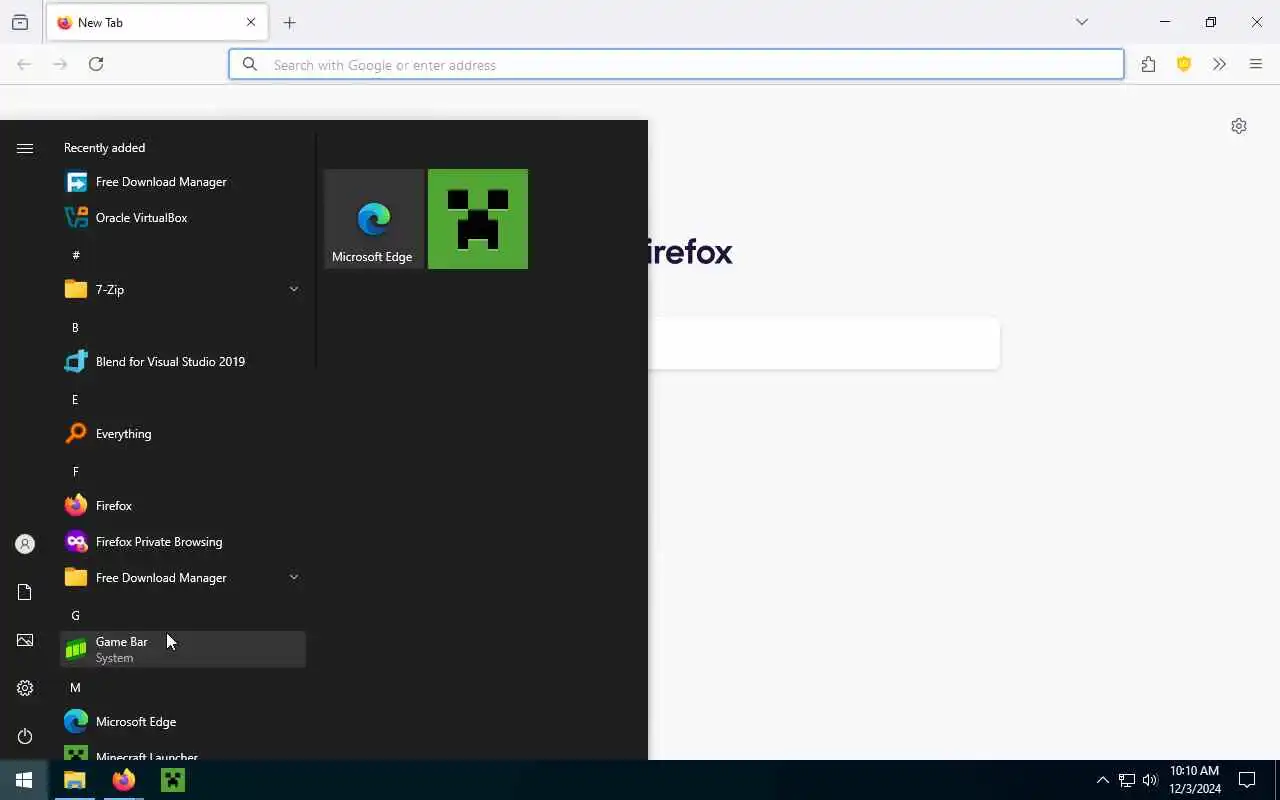This screenshot has width=1280, height=800.
Task: Show more tools overflow chevron
Action: coord(1219,64)
